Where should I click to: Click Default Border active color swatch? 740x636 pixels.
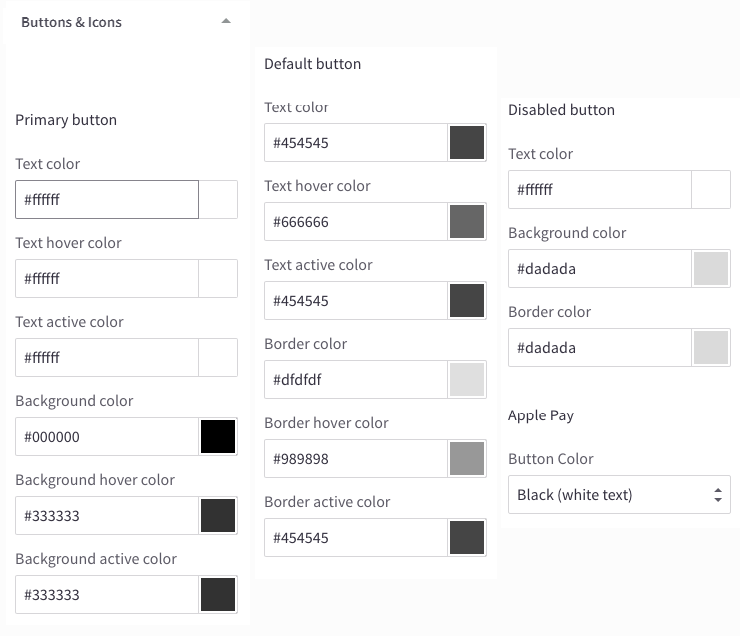[x=467, y=538]
